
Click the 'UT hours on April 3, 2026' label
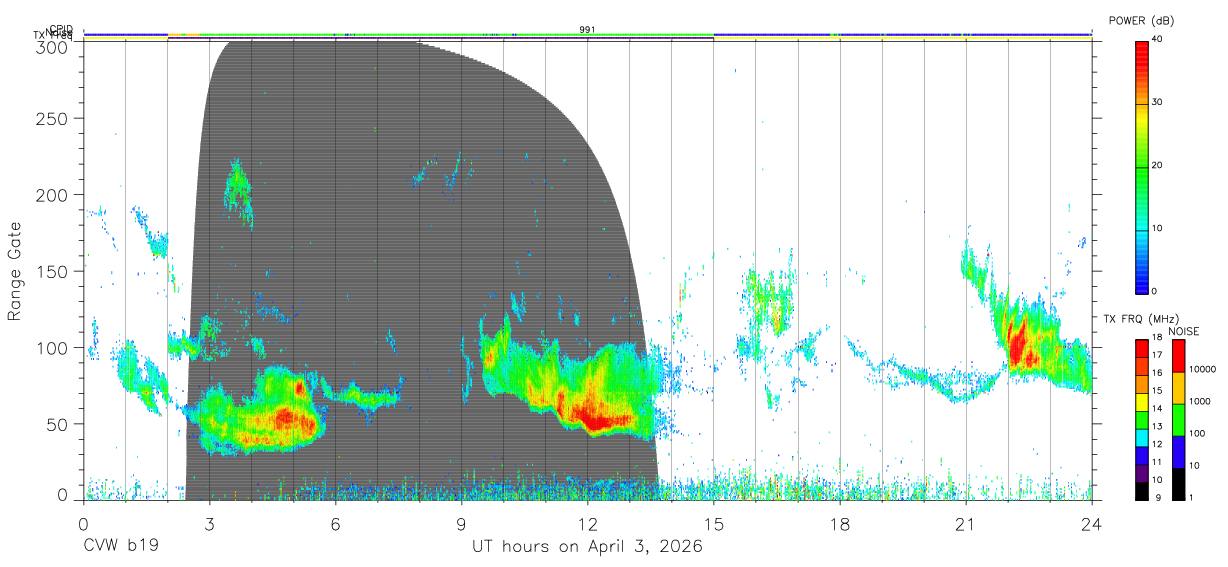click(x=587, y=547)
